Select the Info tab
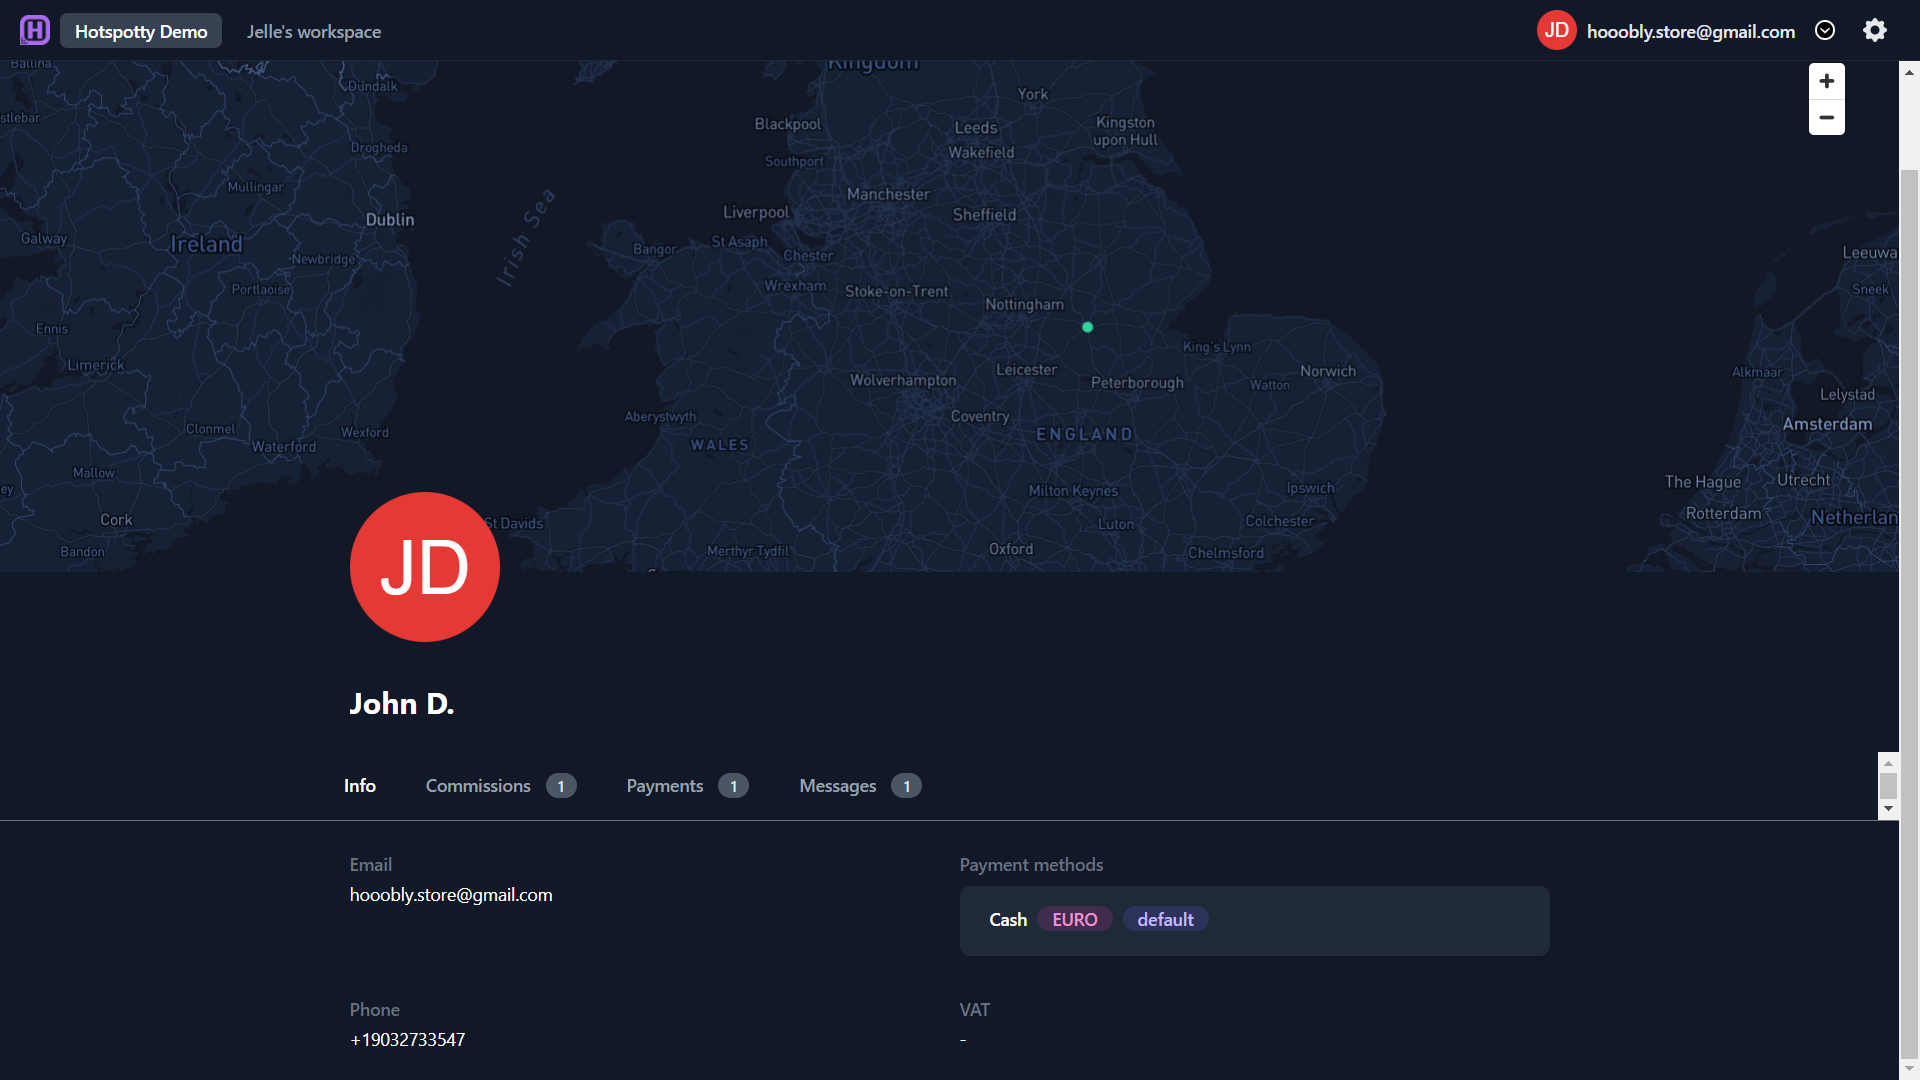1920x1080 pixels. (x=360, y=786)
